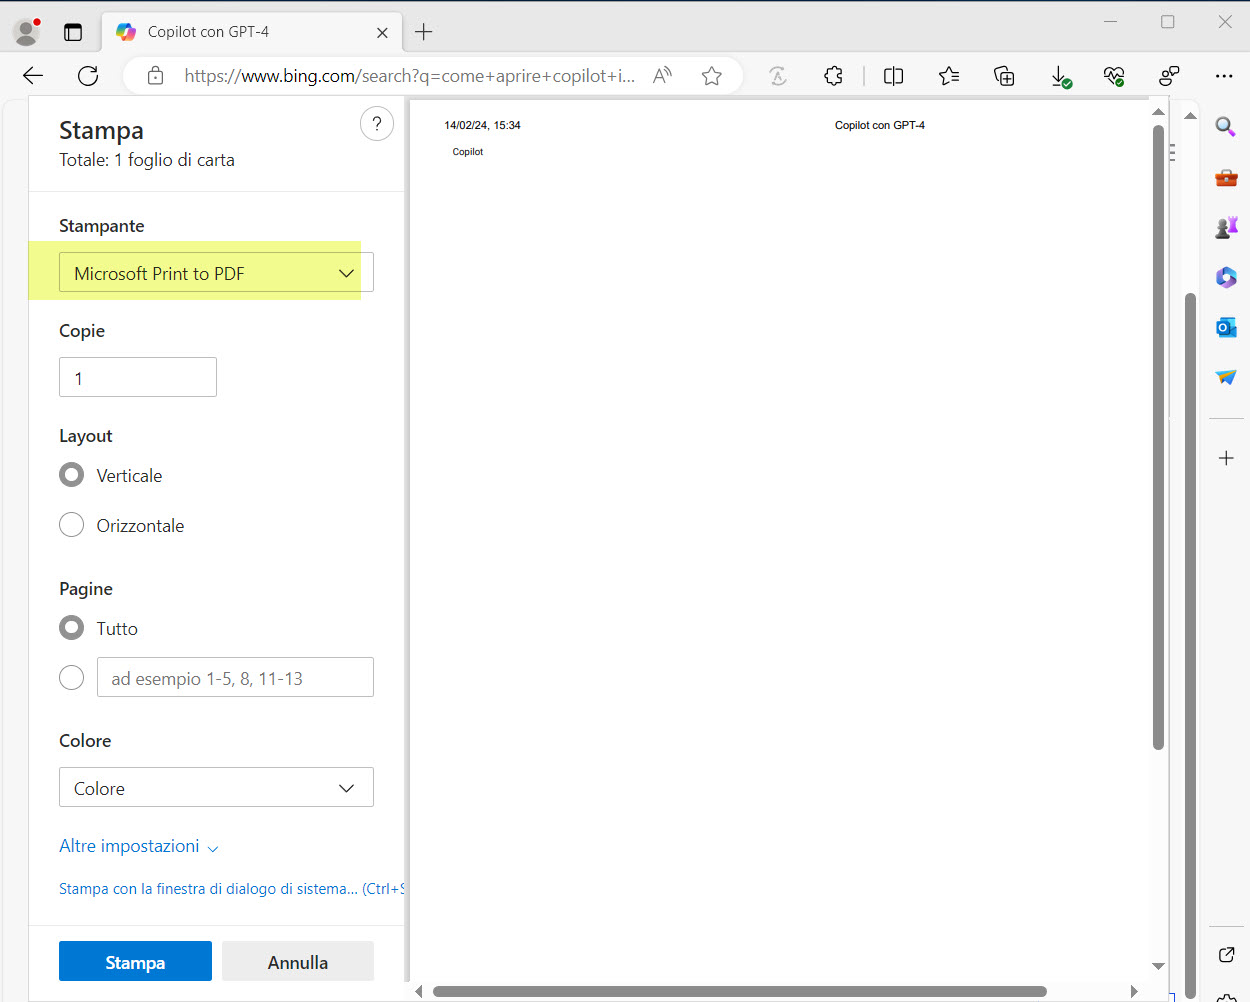The height and width of the screenshot is (1002, 1250).
Task: Open a new tab with plus button
Action: (424, 32)
